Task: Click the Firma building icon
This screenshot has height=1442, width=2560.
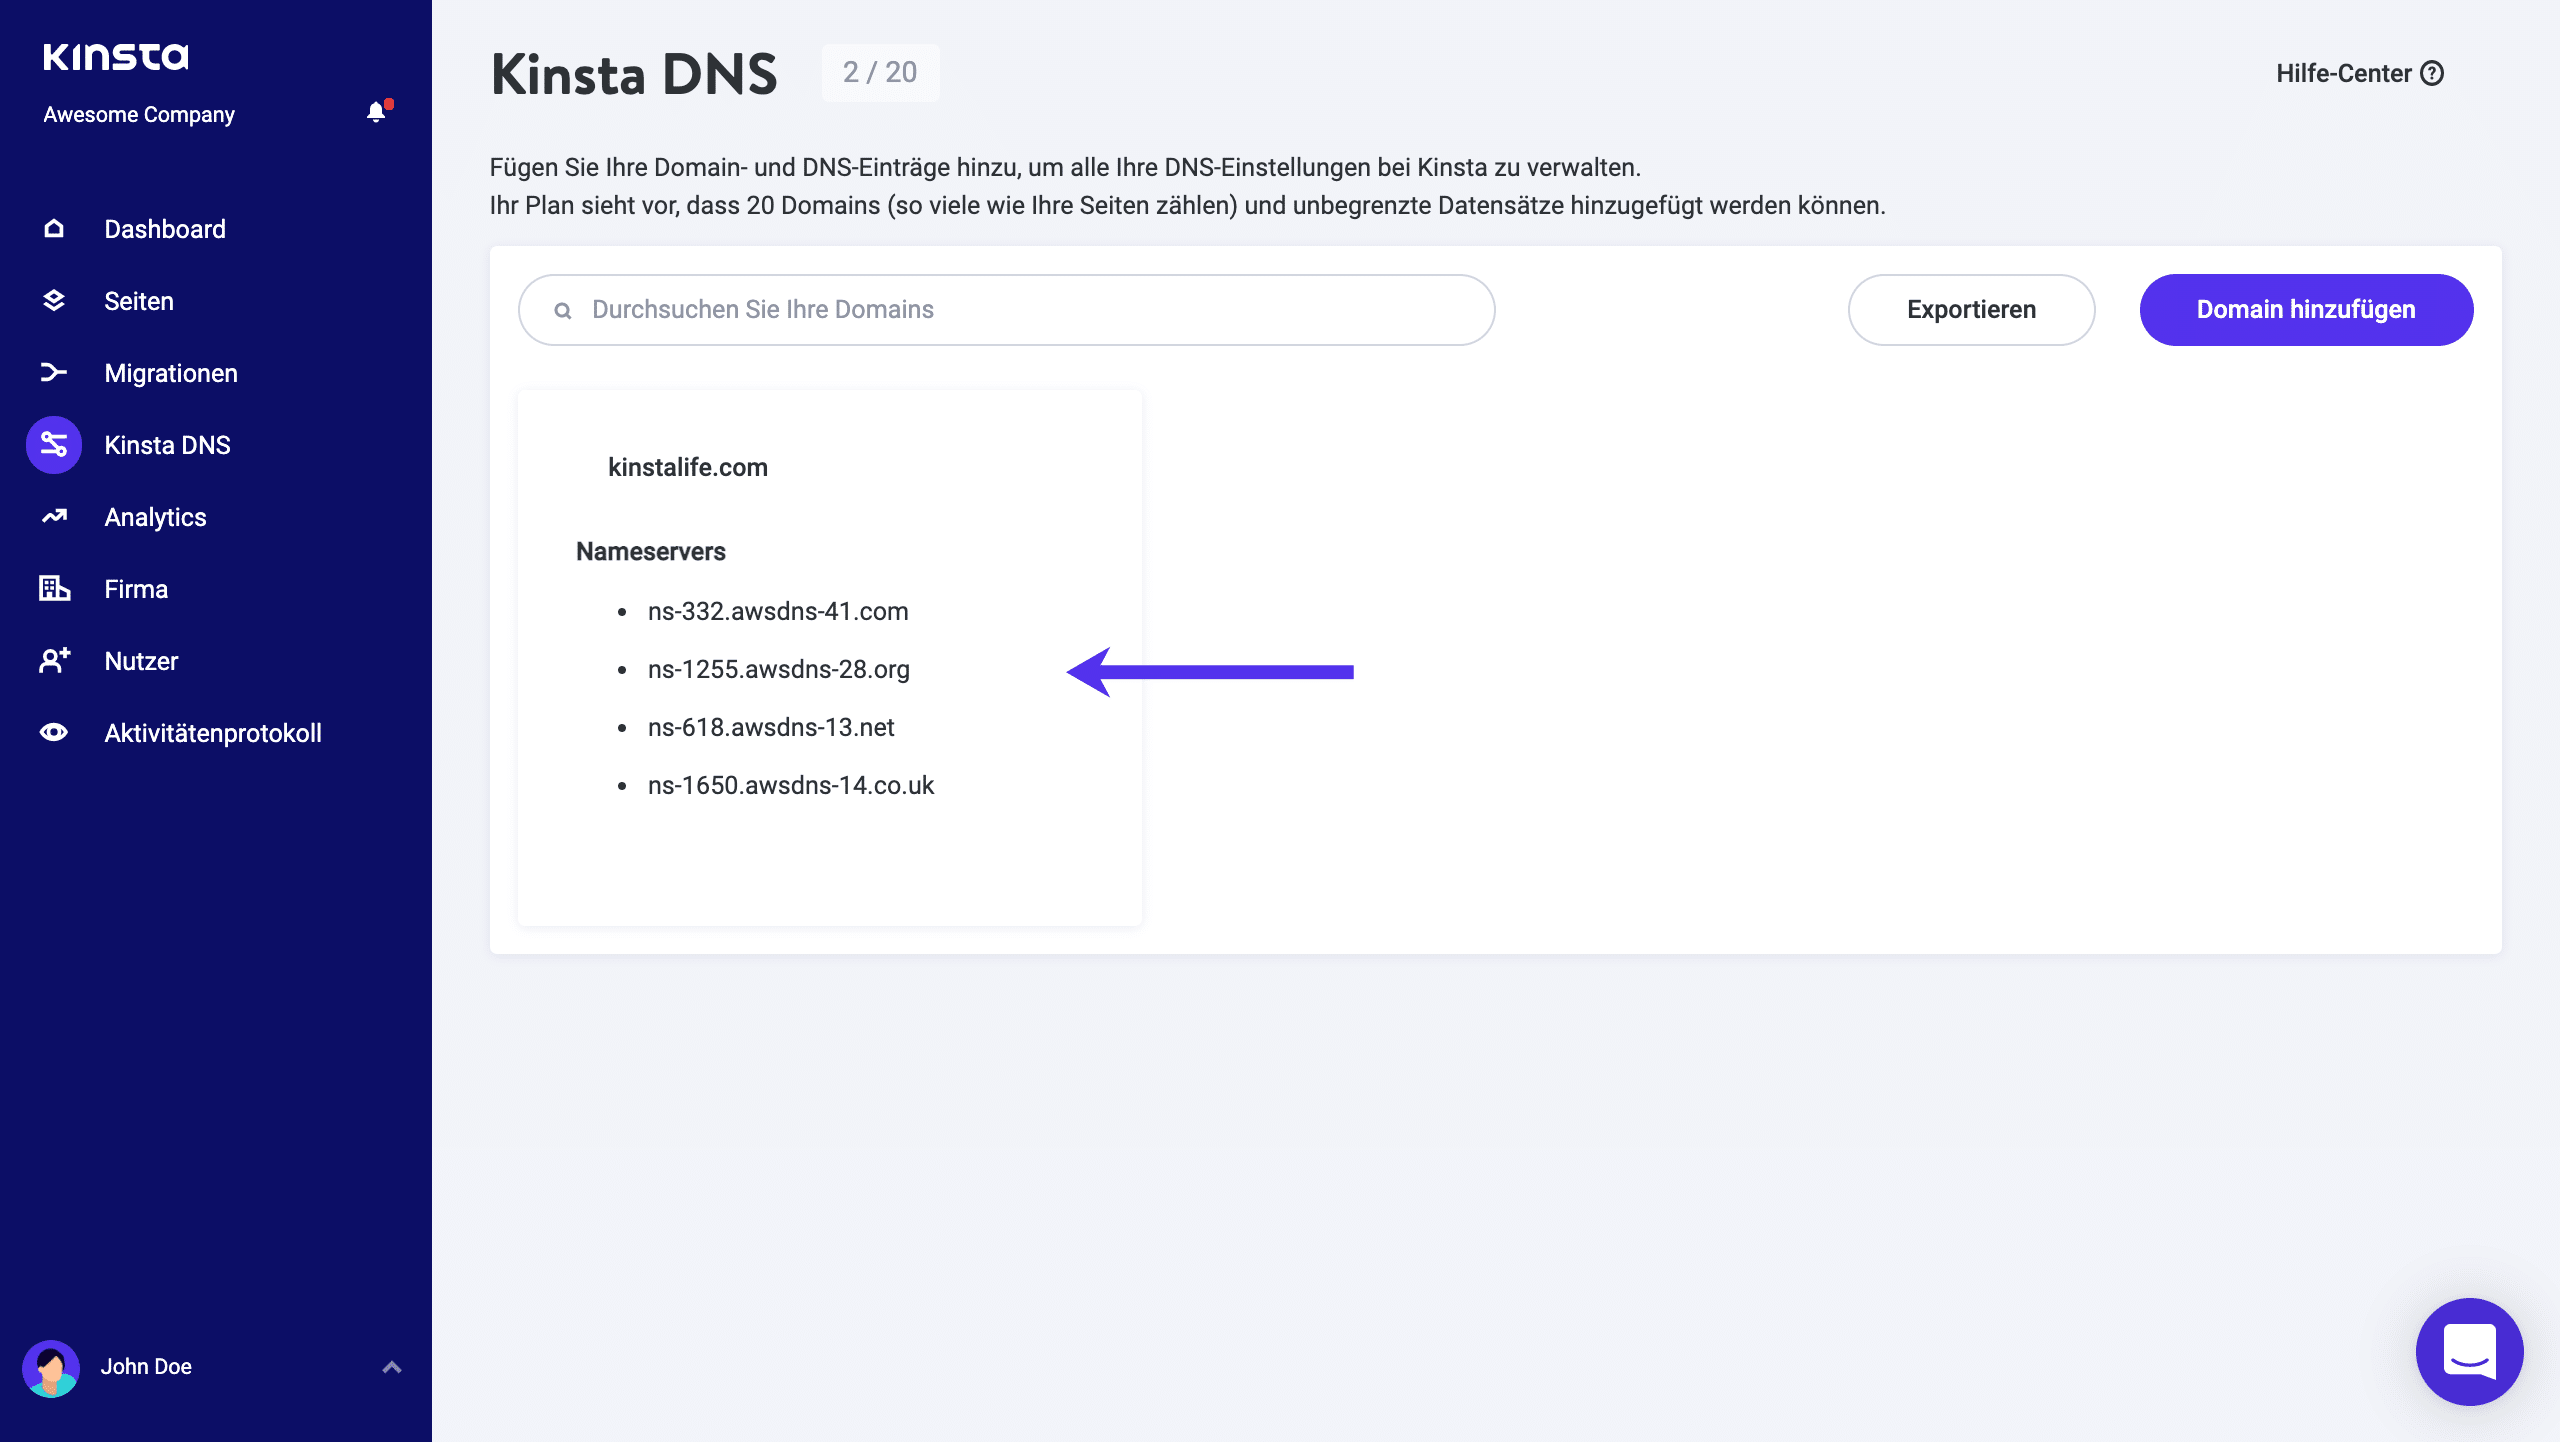Action: coord(54,589)
